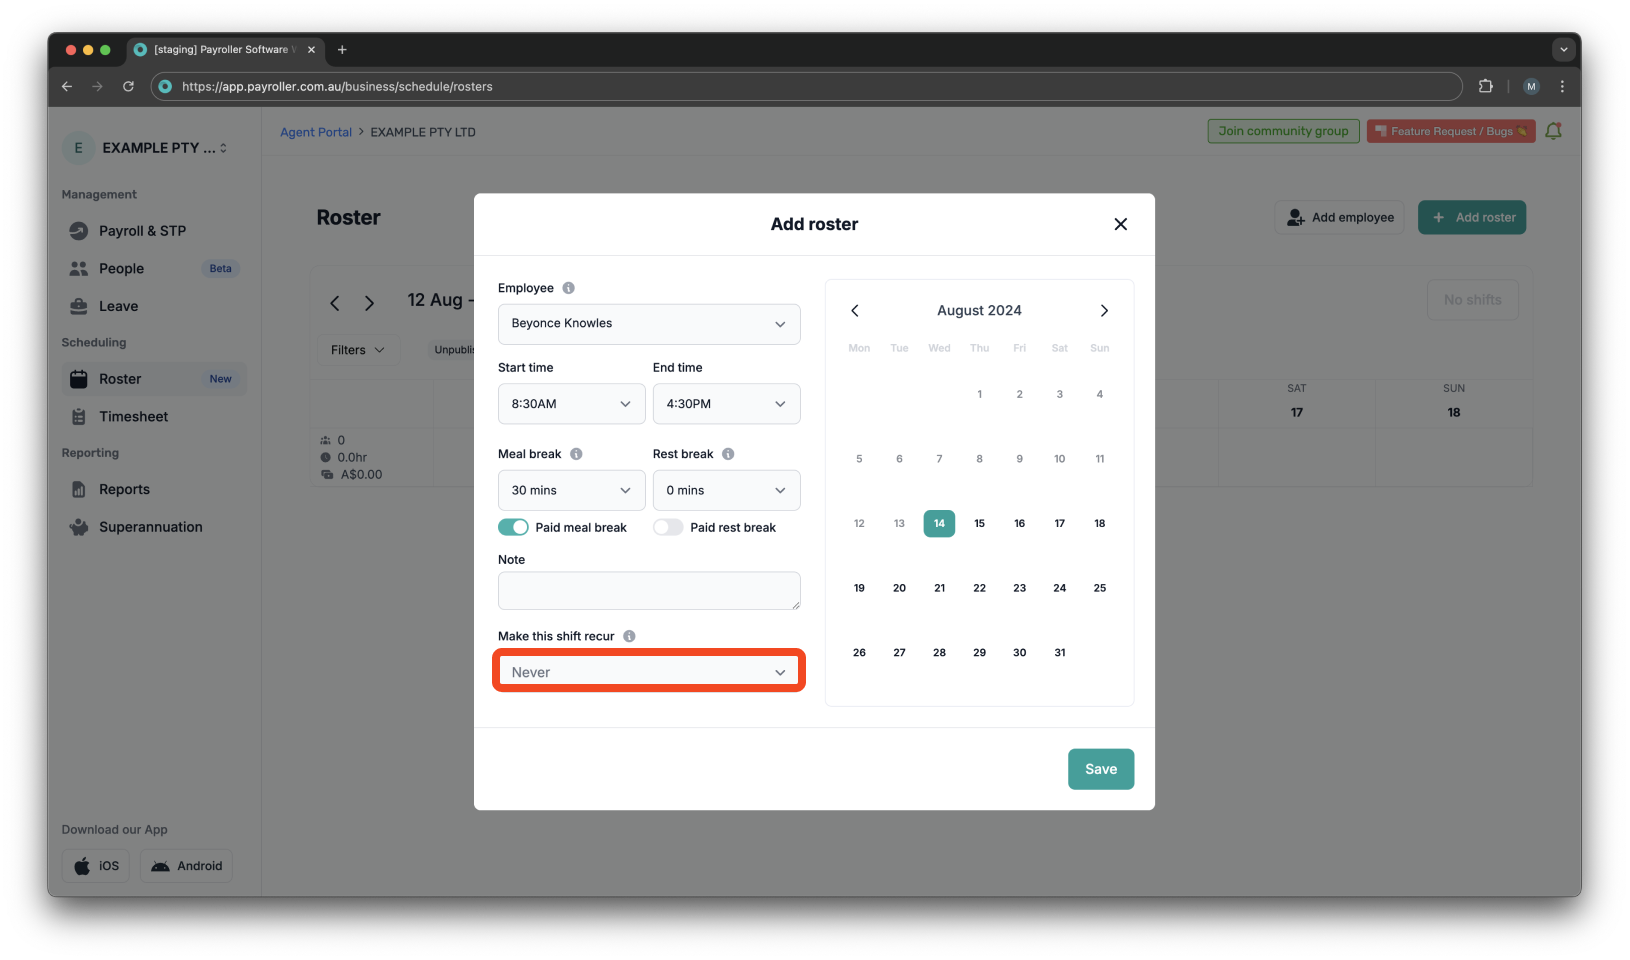Select August 14 in the calendar
The height and width of the screenshot is (960, 1630).
[939, 523]
